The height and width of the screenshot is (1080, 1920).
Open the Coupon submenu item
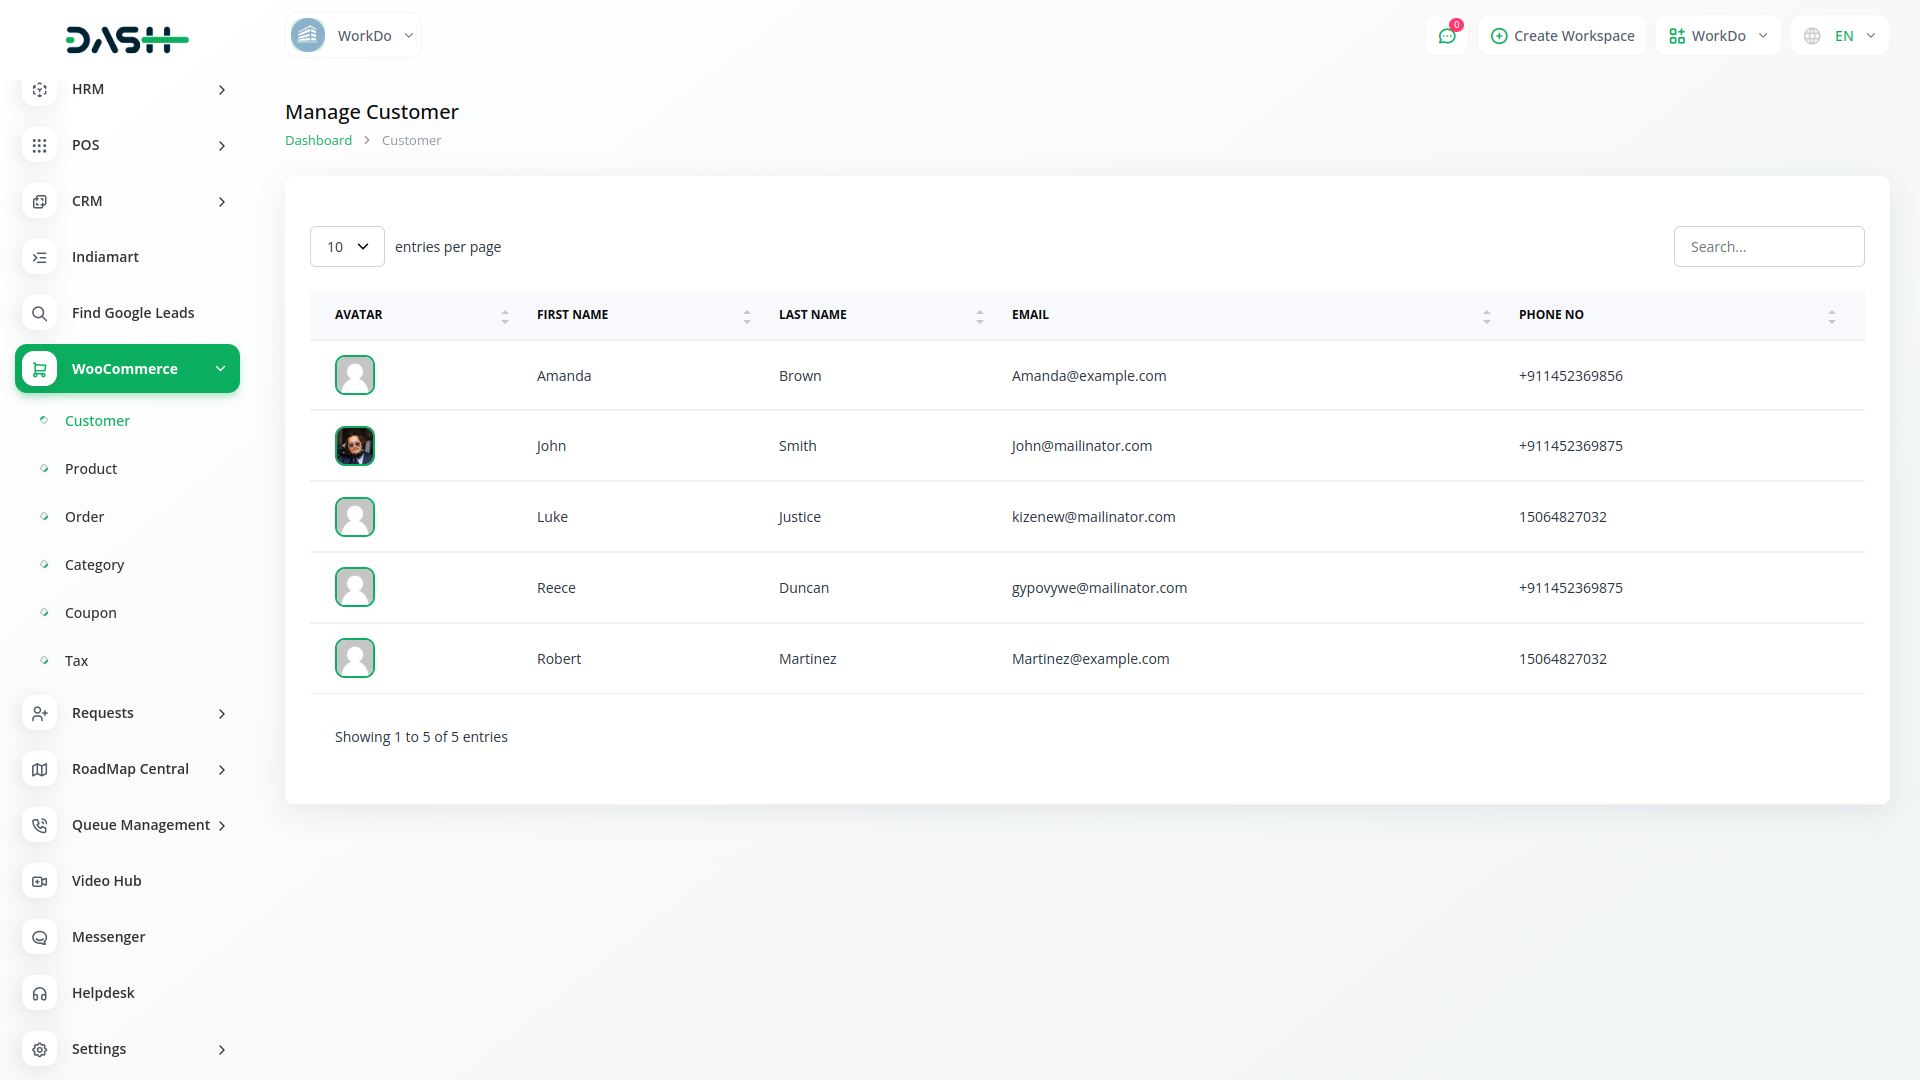(91, 613)
